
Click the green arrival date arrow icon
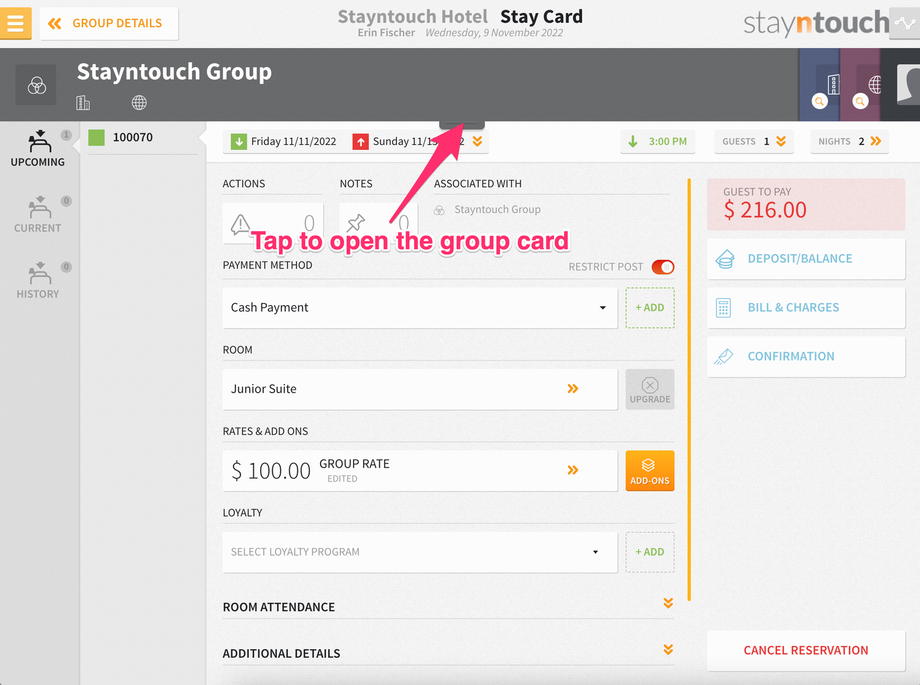coord(239,141)
